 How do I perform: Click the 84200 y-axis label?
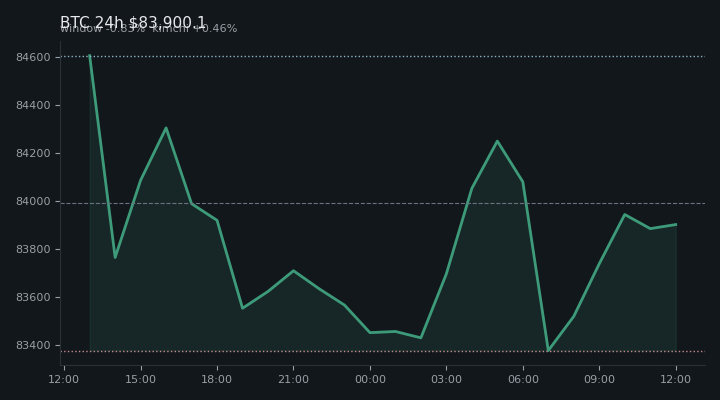click(33, 153)
